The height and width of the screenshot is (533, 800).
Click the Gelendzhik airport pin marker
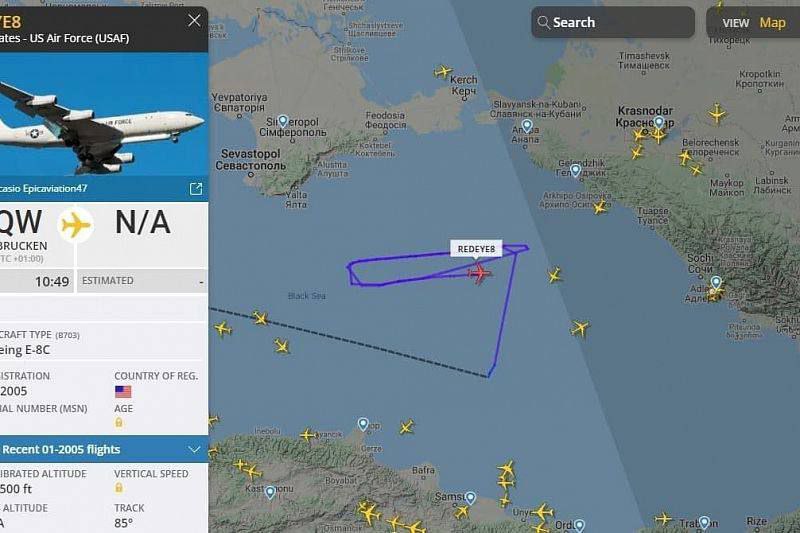coord(576,170)
